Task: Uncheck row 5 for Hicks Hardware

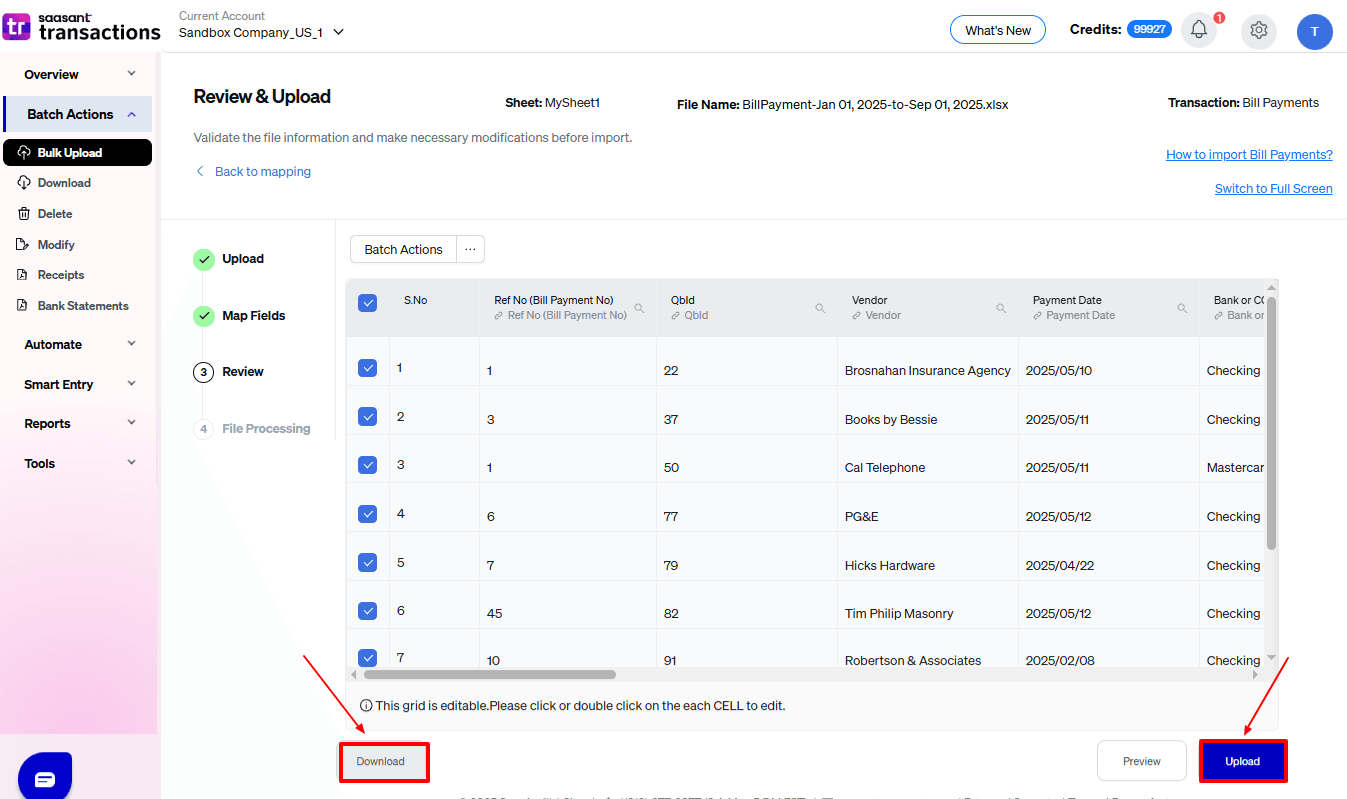Action: point(367,561)
